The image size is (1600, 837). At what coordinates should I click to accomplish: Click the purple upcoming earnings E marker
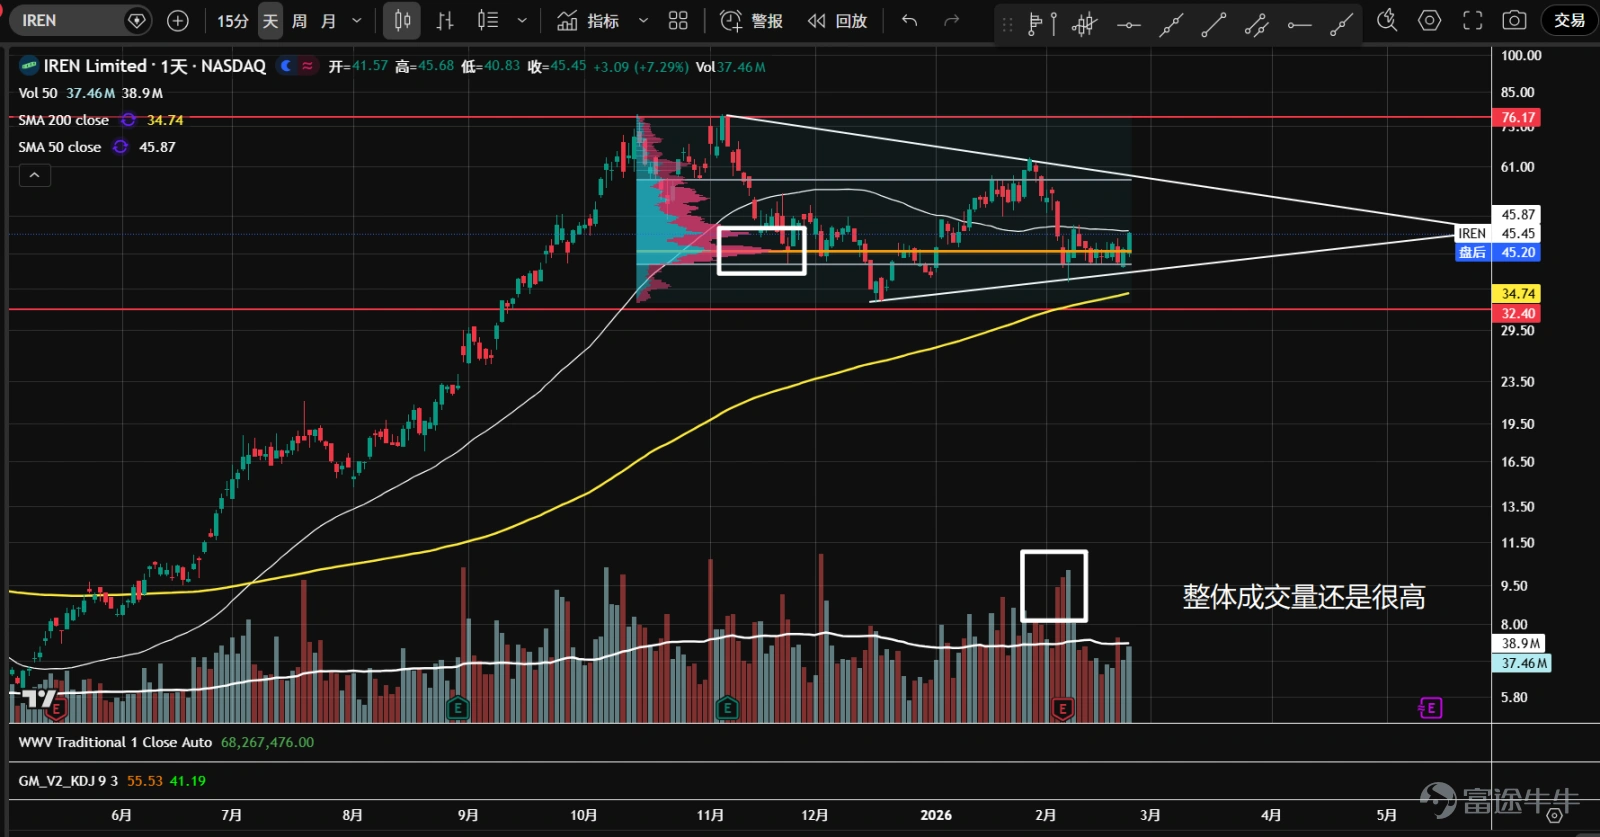[x=1430, y=708]
